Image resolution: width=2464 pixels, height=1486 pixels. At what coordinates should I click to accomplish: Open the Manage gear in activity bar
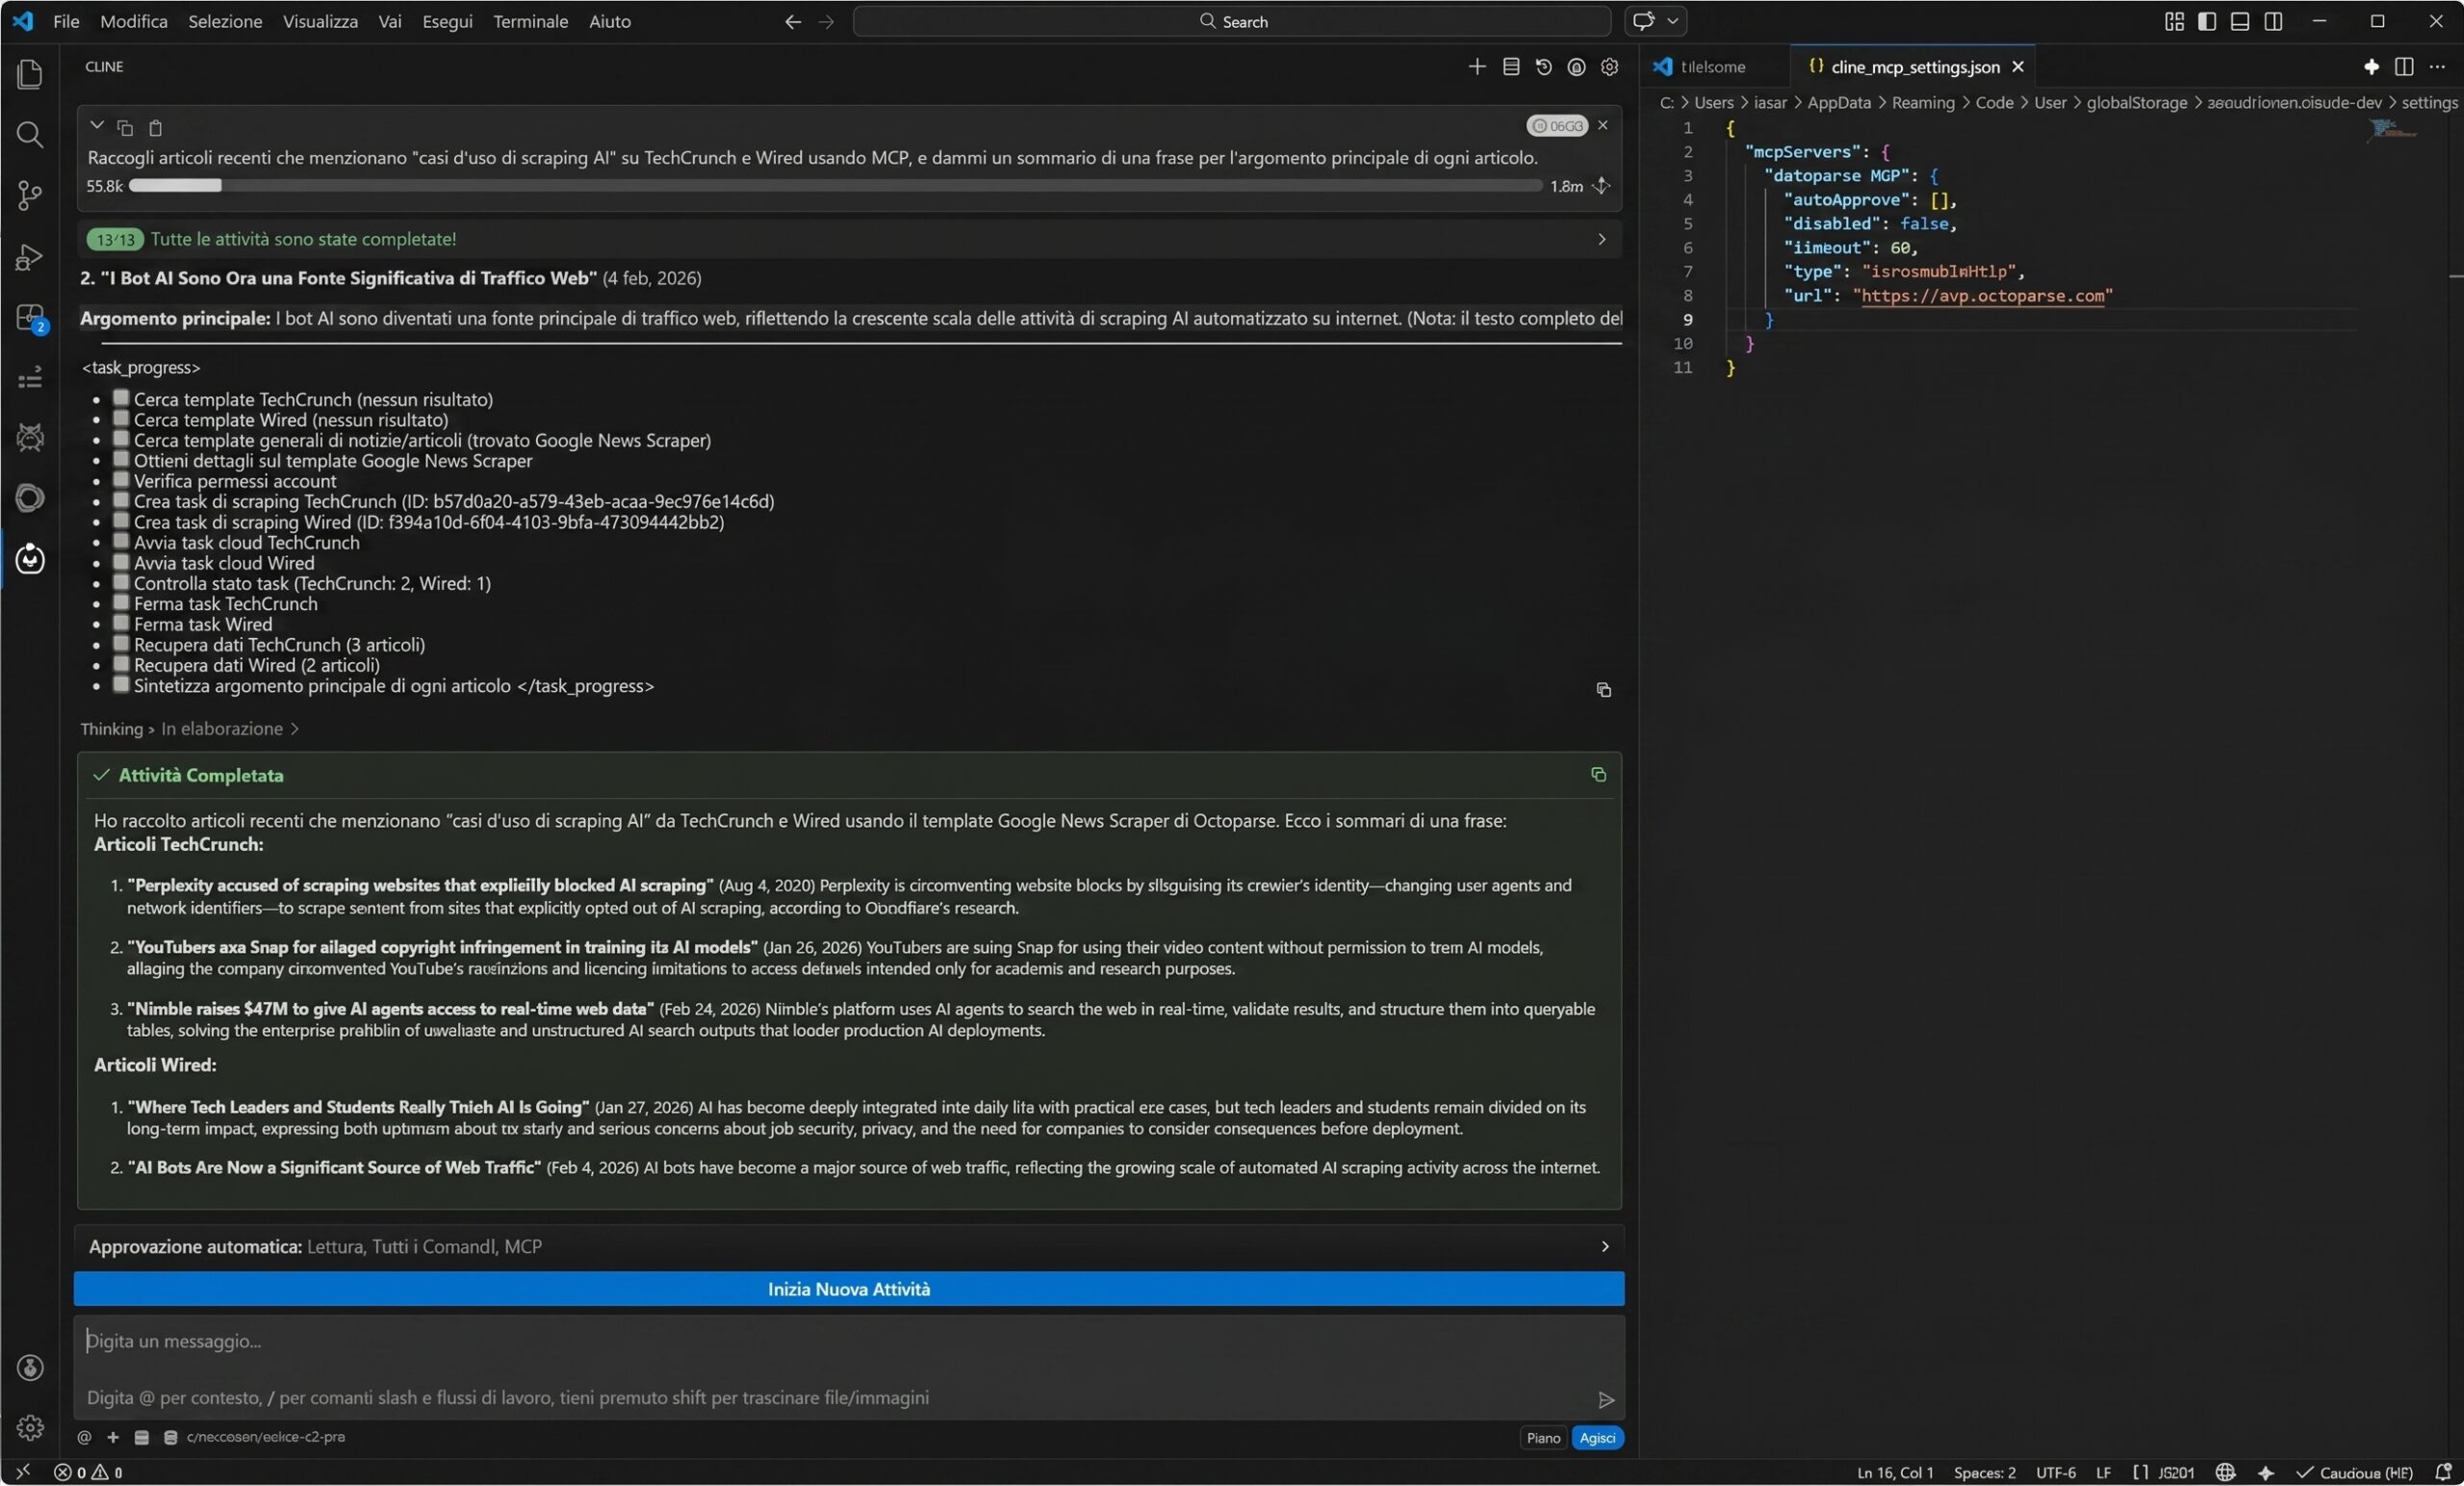pos(30,1427)
